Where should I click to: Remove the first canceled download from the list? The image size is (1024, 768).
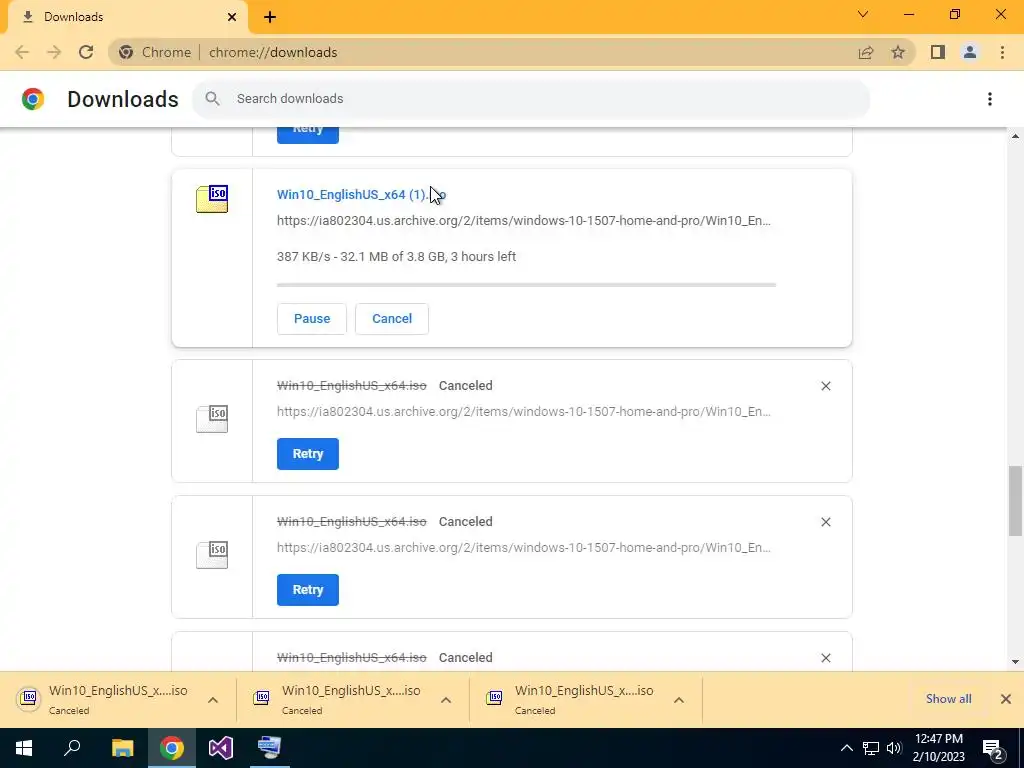825,386
